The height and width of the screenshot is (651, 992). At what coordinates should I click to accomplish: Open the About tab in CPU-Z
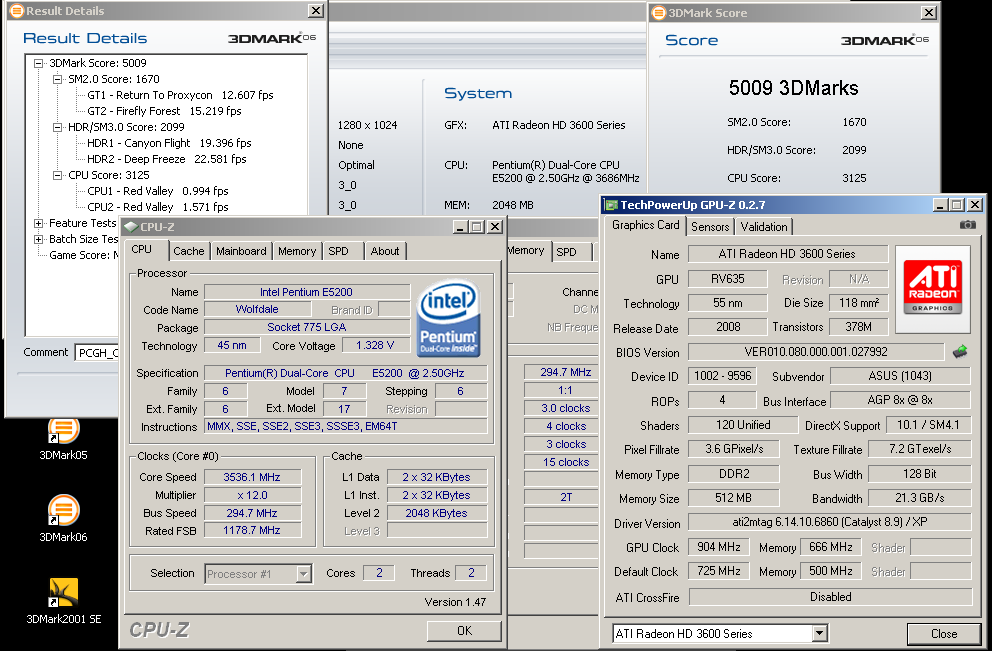pos(385,251)
